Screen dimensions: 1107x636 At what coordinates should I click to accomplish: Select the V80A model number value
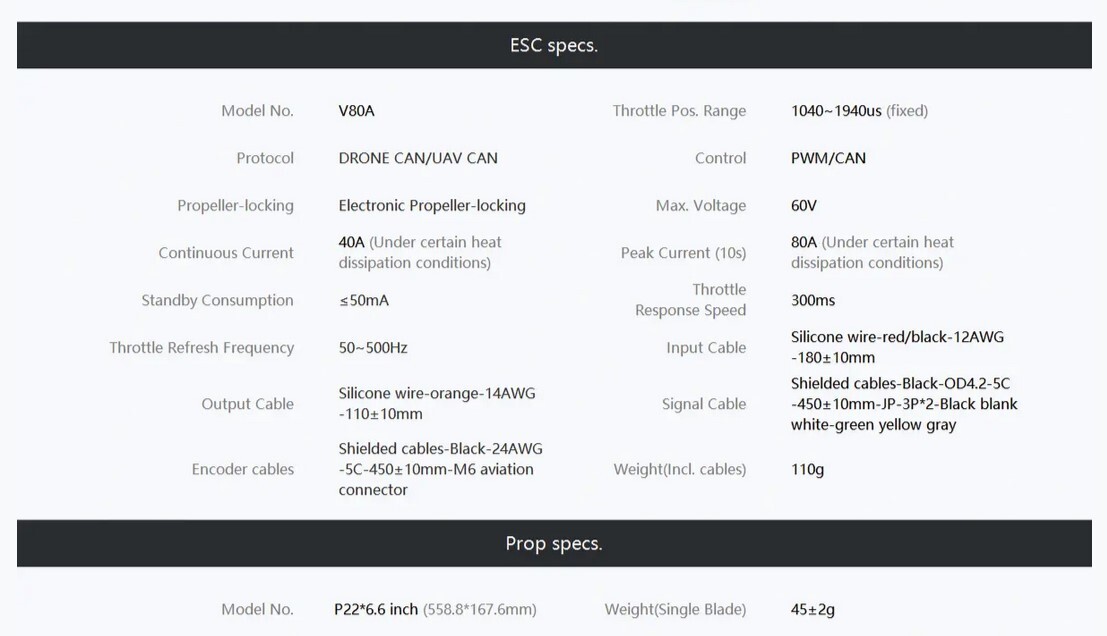[357, 111]
